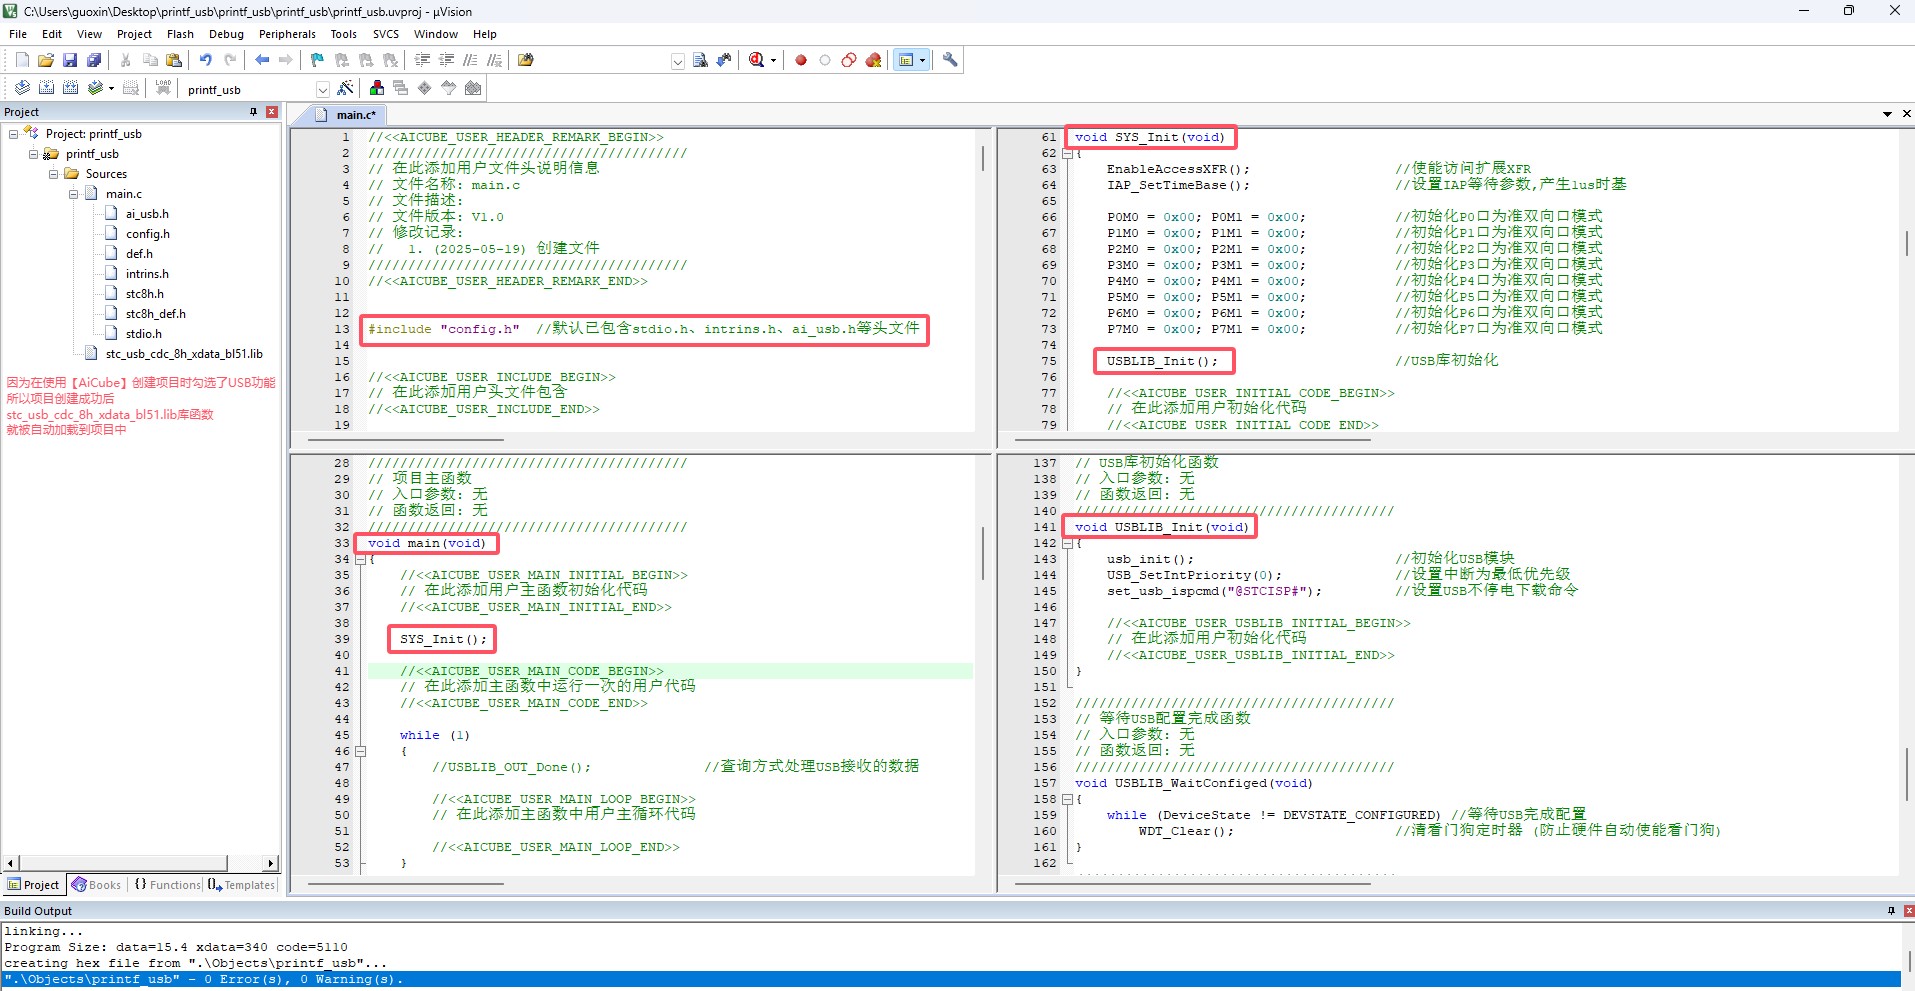Open the Debug menu
The width and height of the screenshot is (1915, 991).
coord(226,34)
